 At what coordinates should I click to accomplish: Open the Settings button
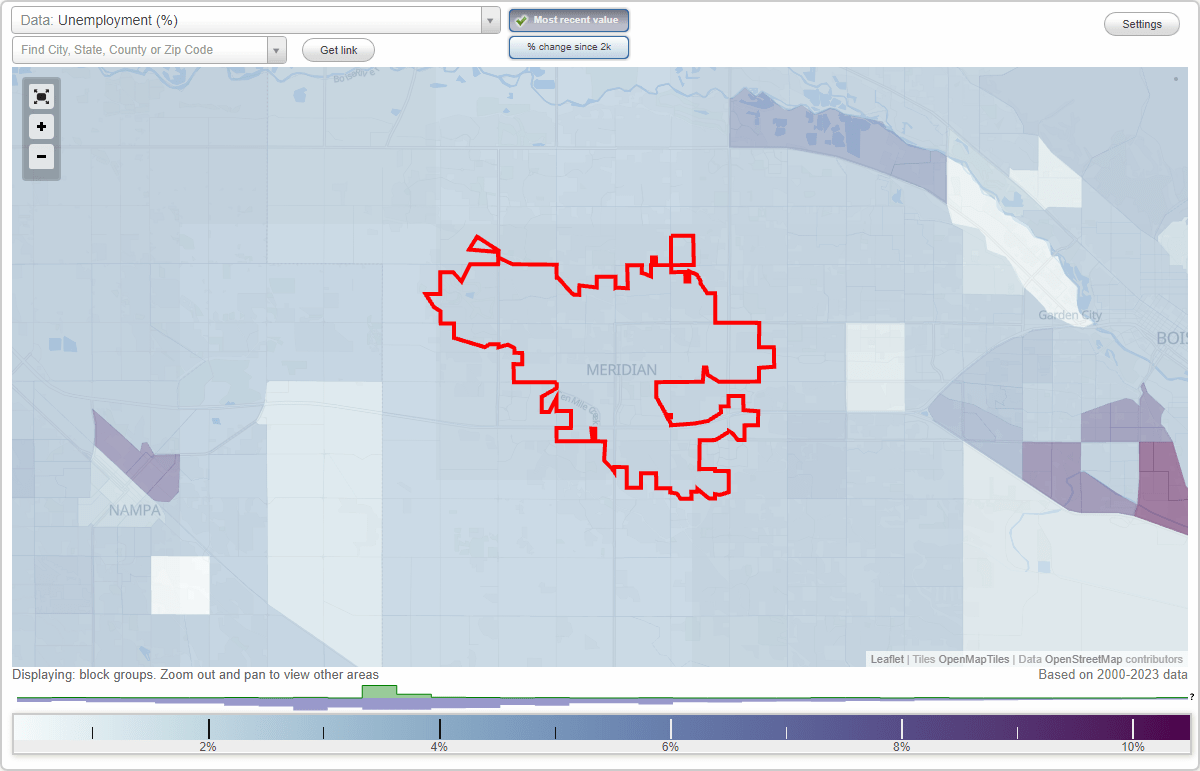point(1142,24)
